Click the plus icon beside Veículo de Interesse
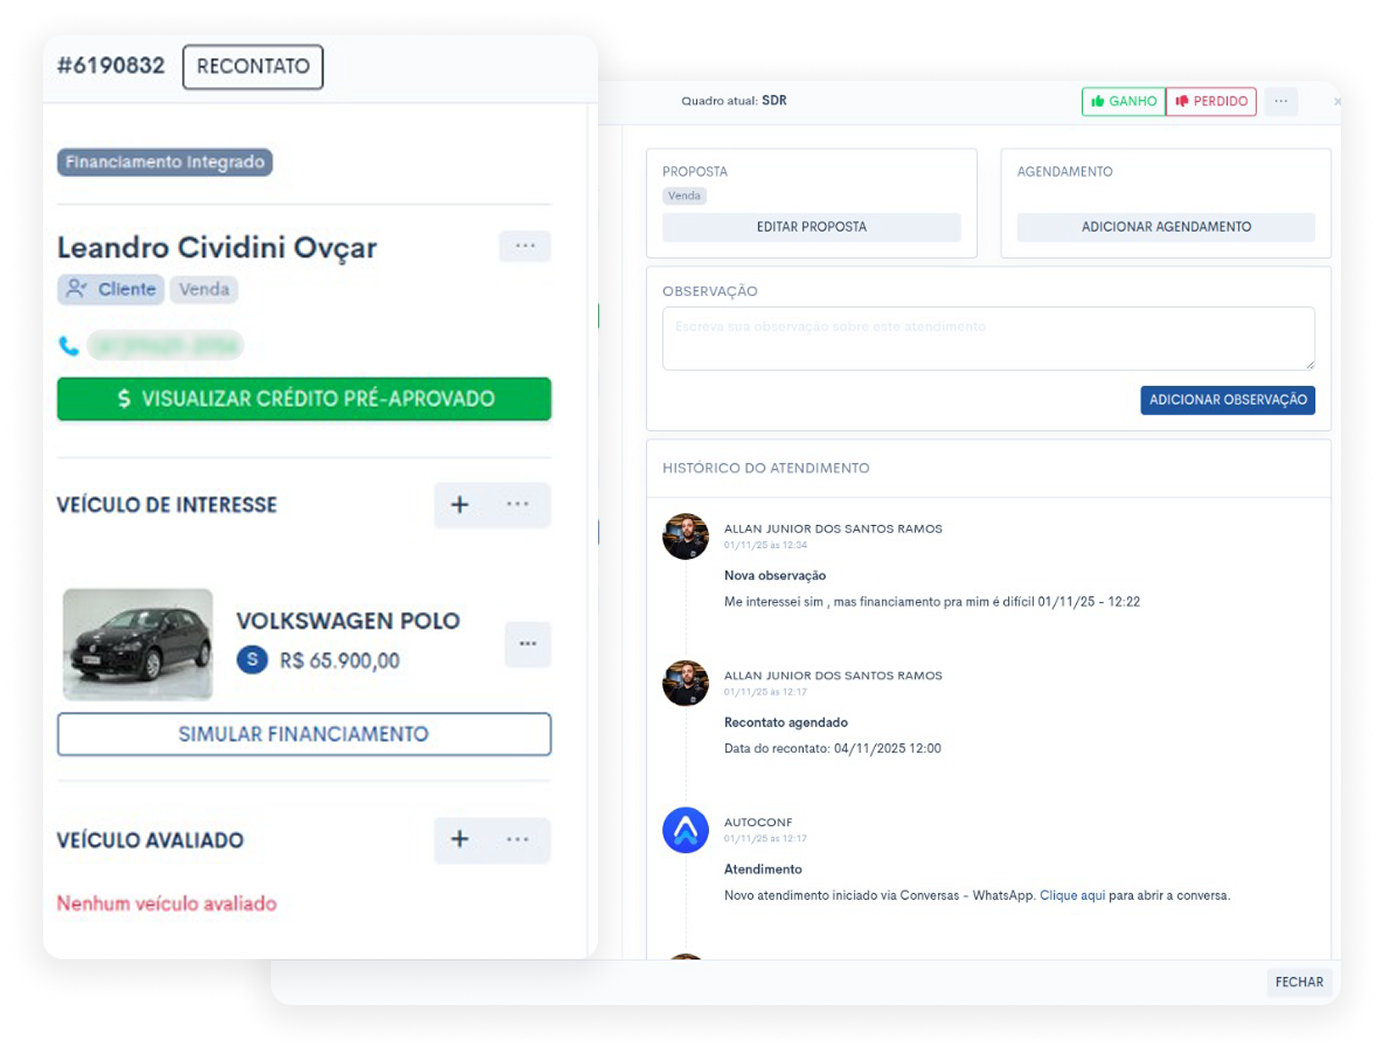 [x=460, y=505]
